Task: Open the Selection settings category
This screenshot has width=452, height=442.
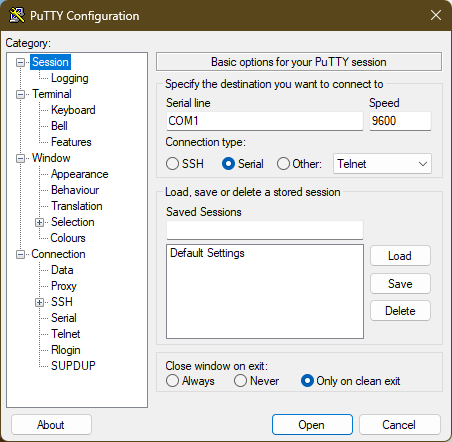Action: [x=73, y=222]
